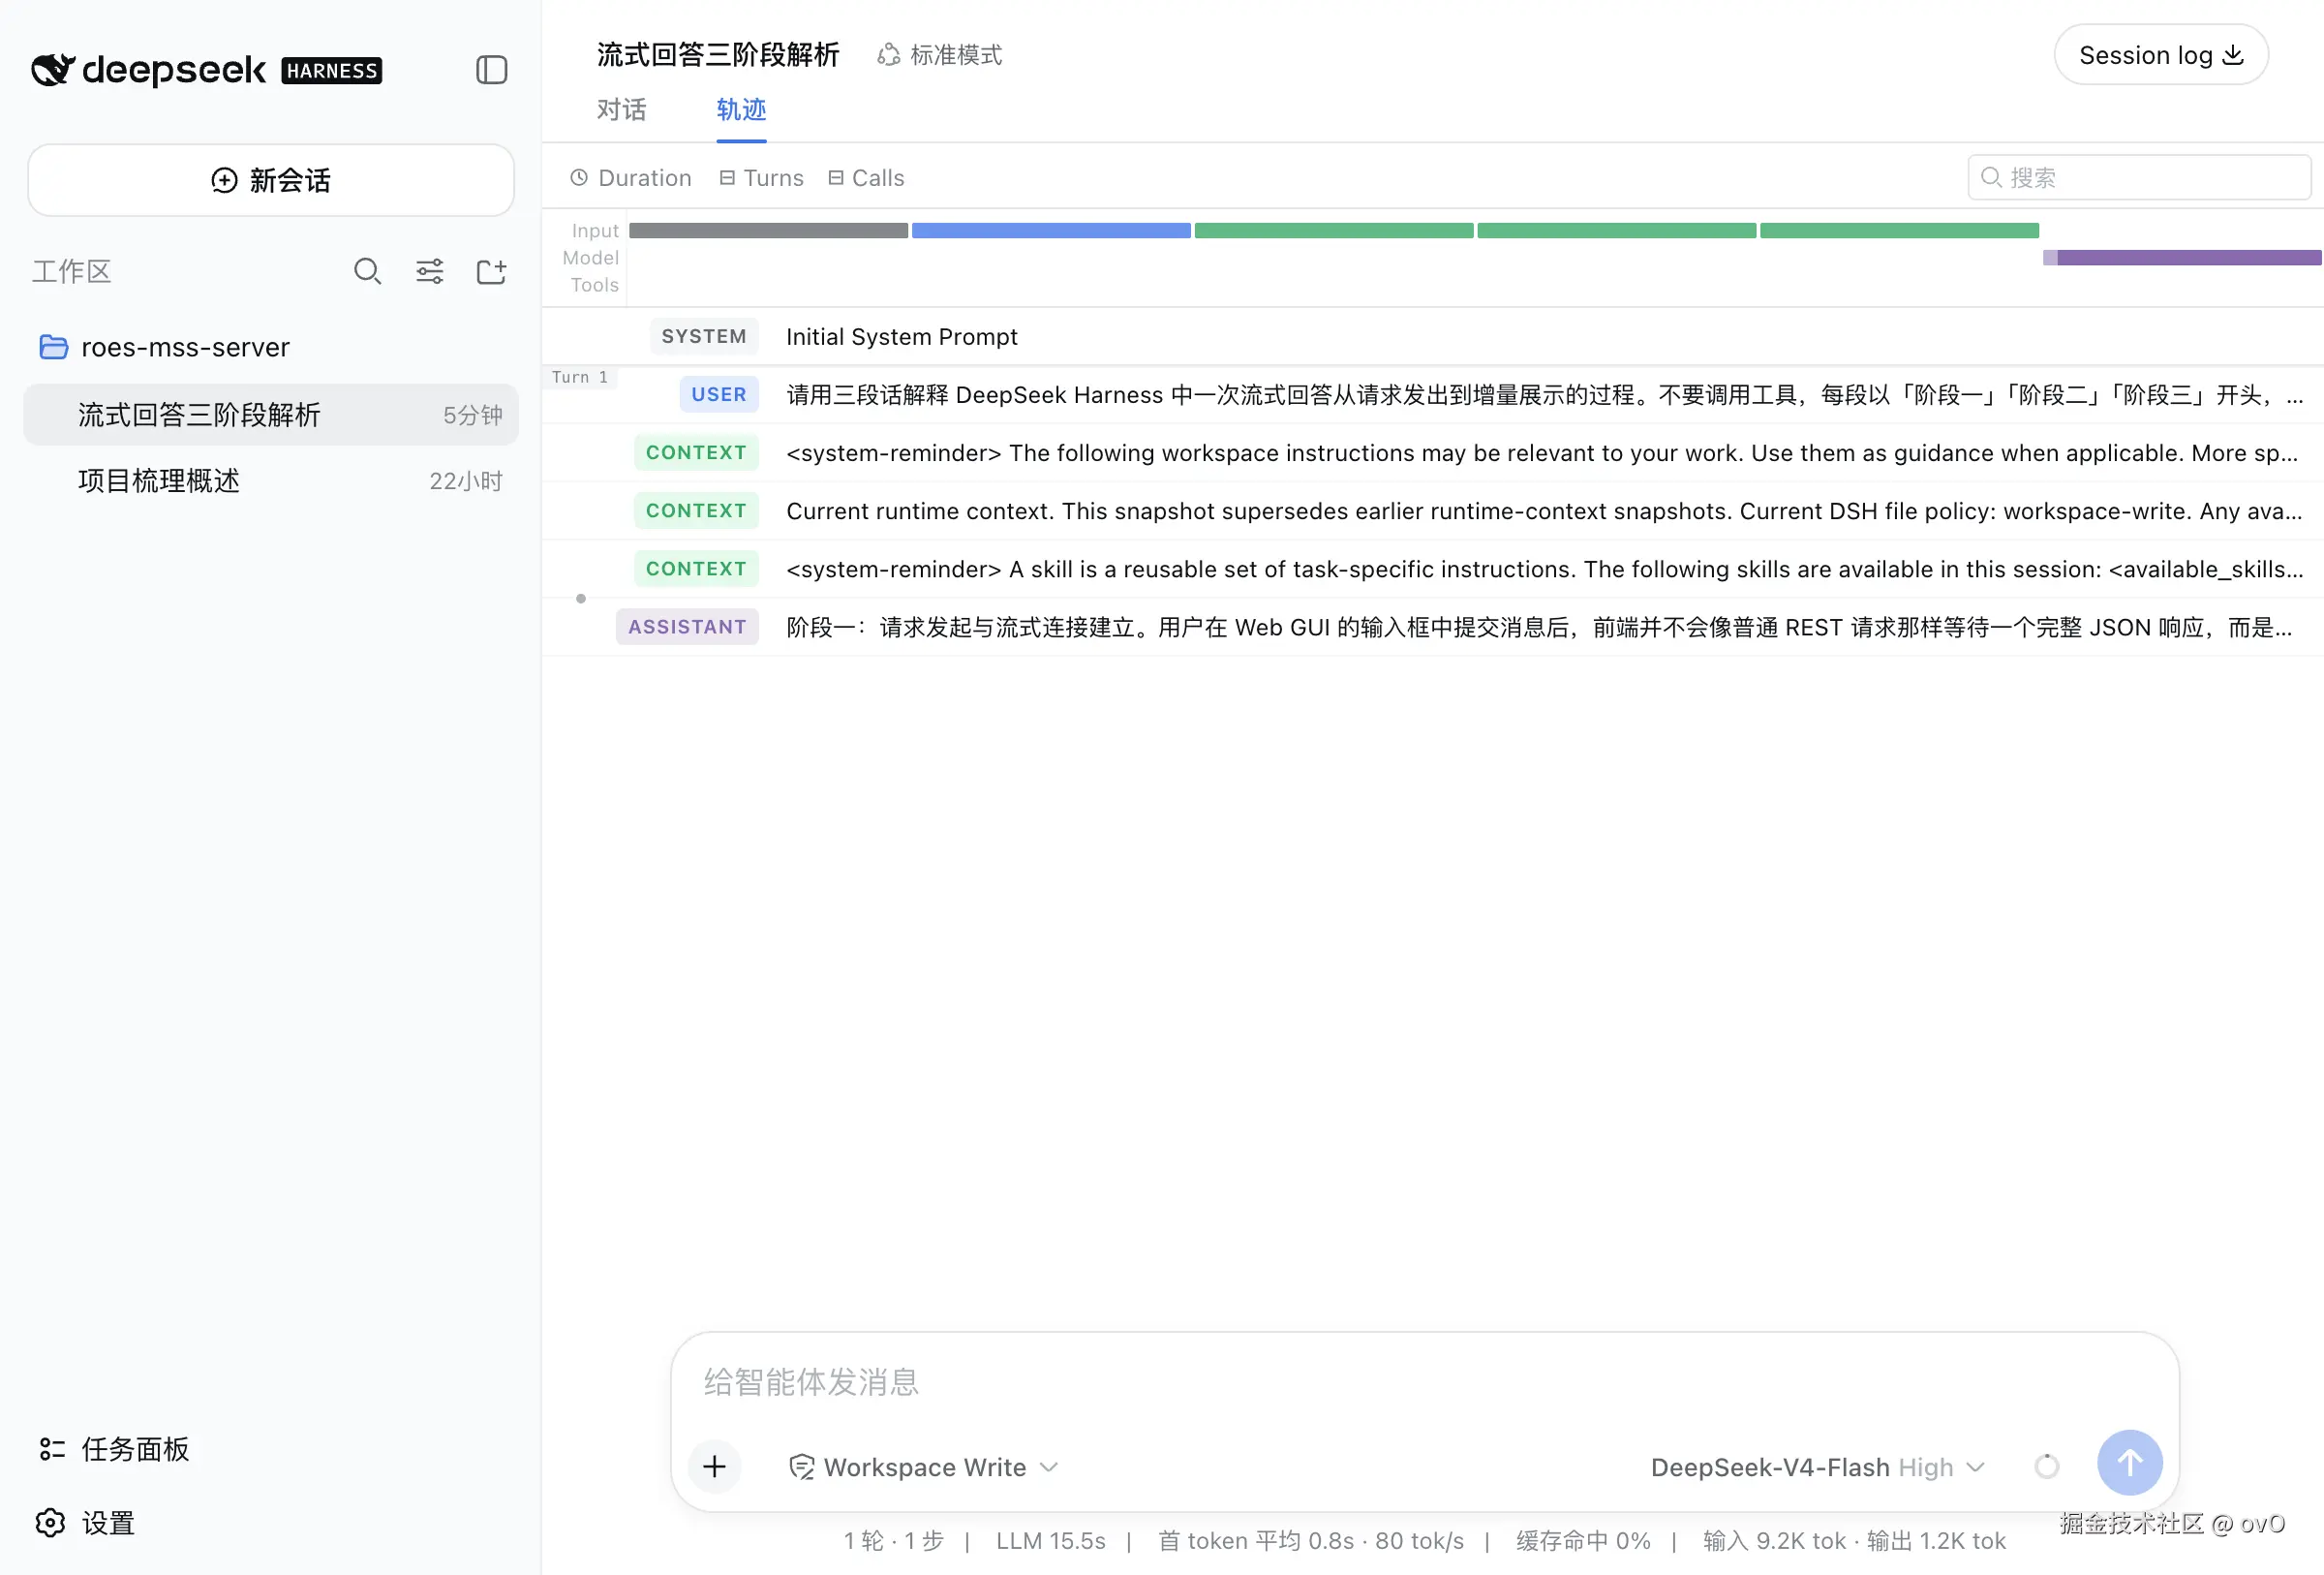This screenshot has width=2324, height=1575.
Task: Open the CONTEXT available skills row
Action: coord(1432,568)
